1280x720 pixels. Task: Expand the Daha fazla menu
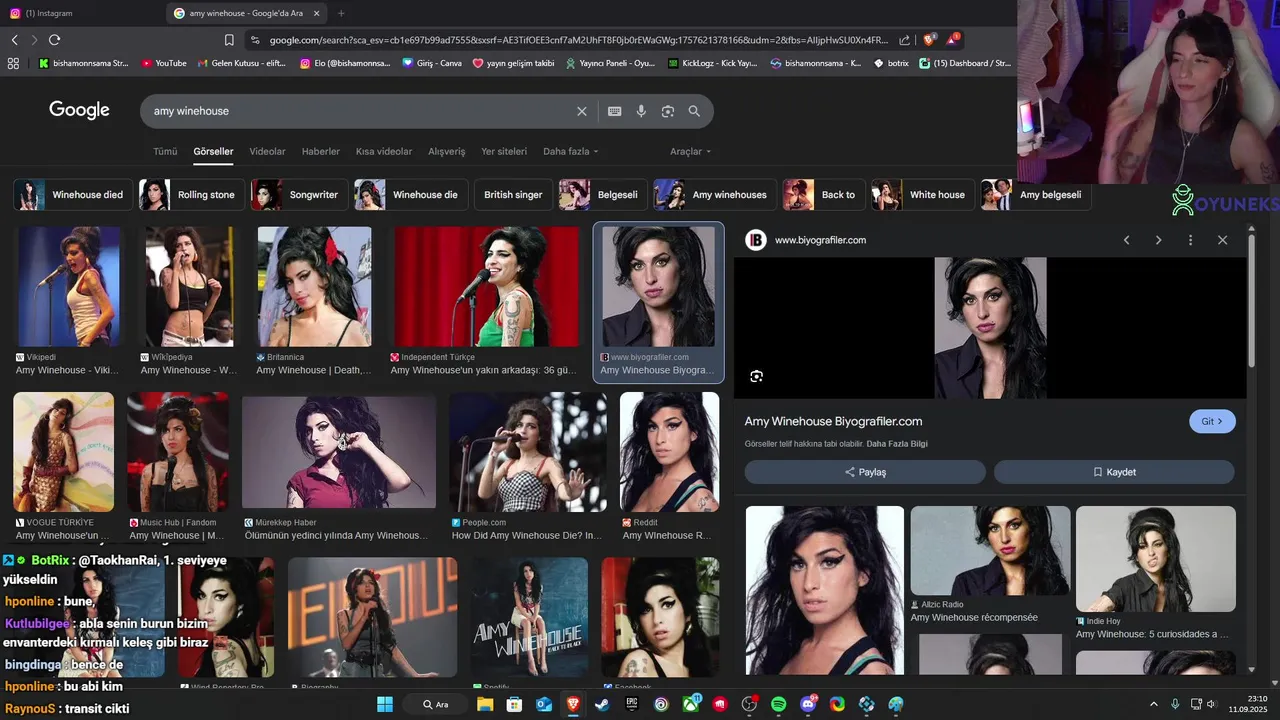(570, 151)
